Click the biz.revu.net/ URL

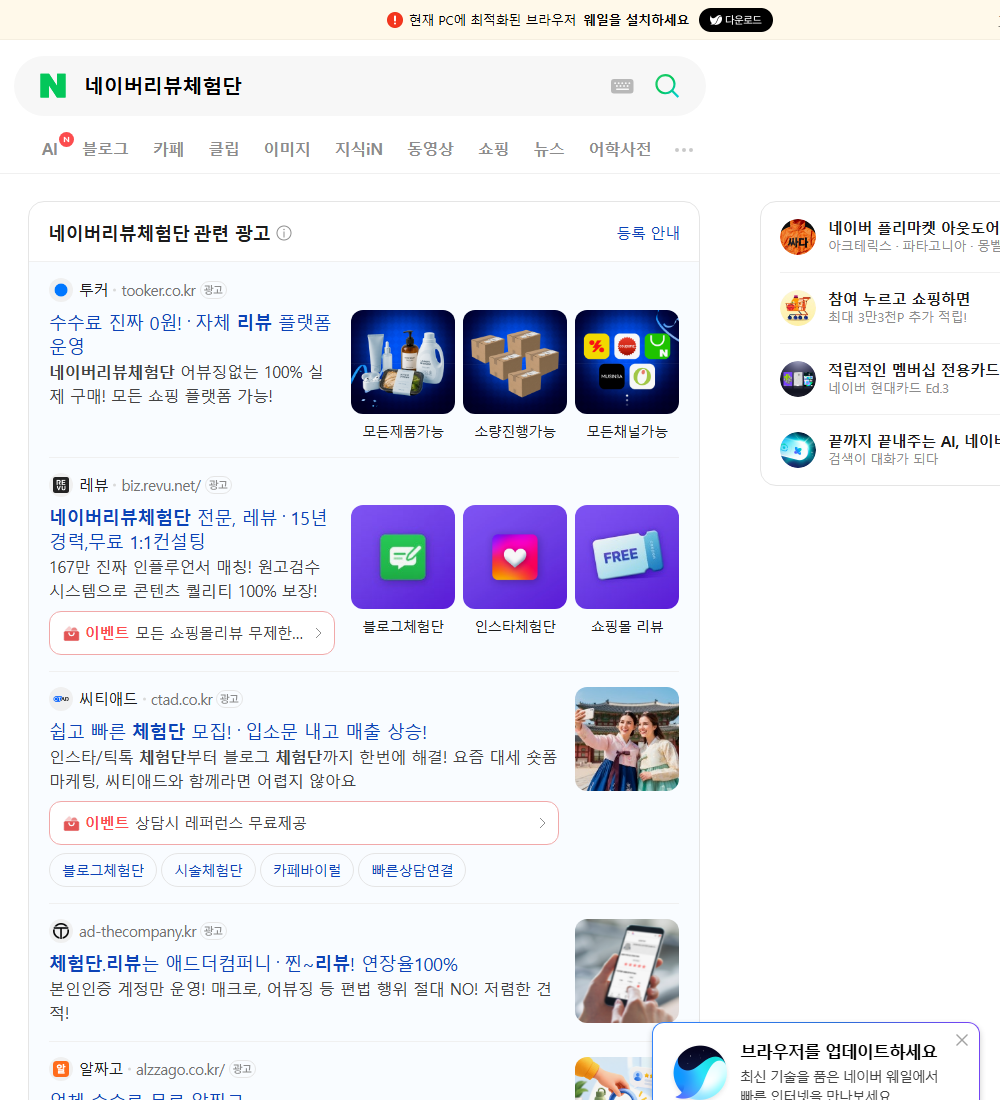[x=161, y=485]
